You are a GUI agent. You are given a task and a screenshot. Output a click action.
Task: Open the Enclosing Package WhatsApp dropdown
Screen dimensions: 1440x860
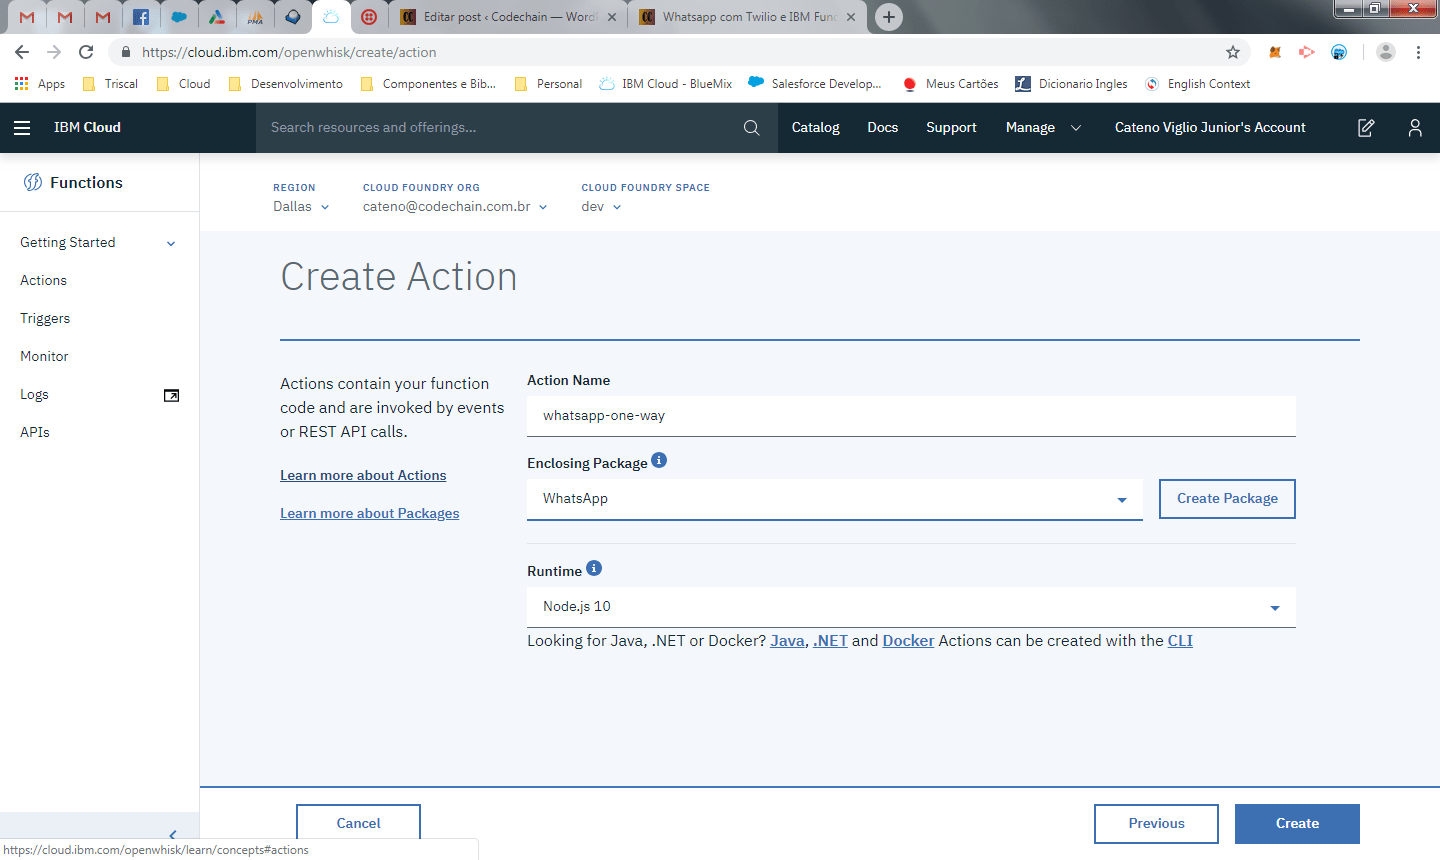[x=834, y=499]
